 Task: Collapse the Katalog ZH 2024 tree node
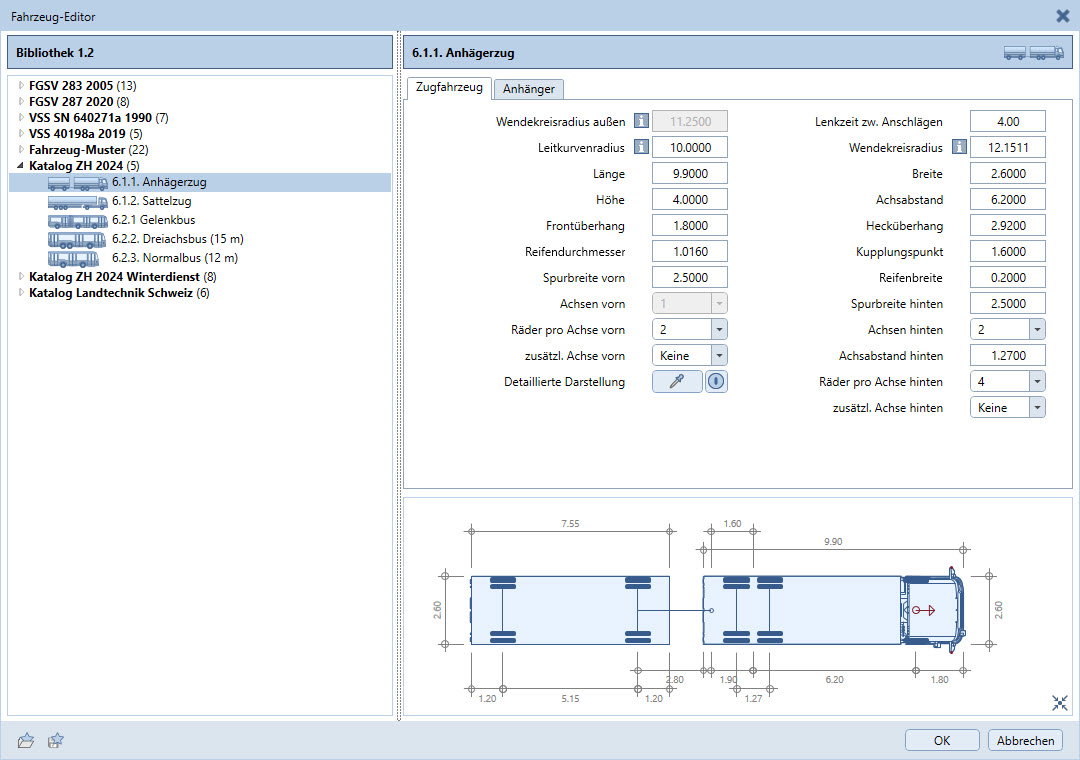(21, 165)
